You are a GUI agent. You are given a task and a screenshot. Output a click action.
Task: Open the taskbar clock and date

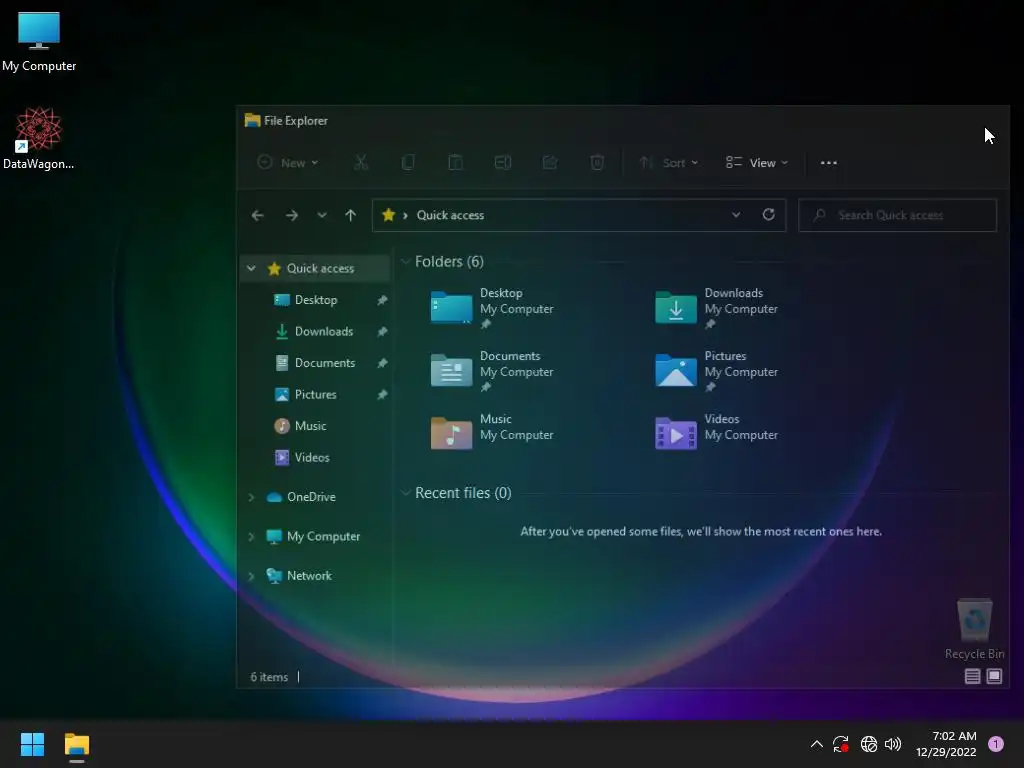pos(946,744)
